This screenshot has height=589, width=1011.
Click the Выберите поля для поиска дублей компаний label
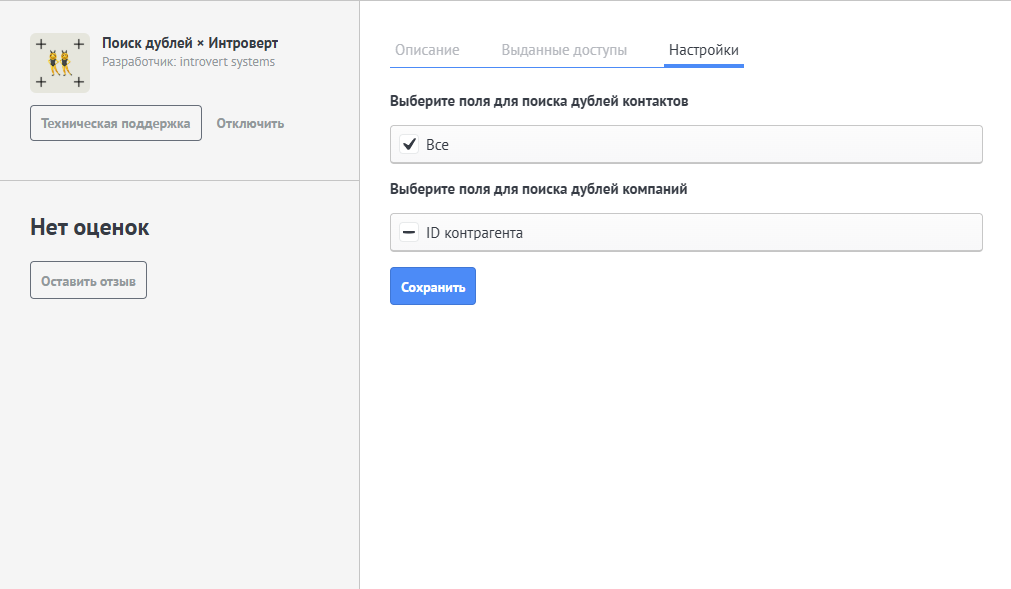click(x=538, y=189)
